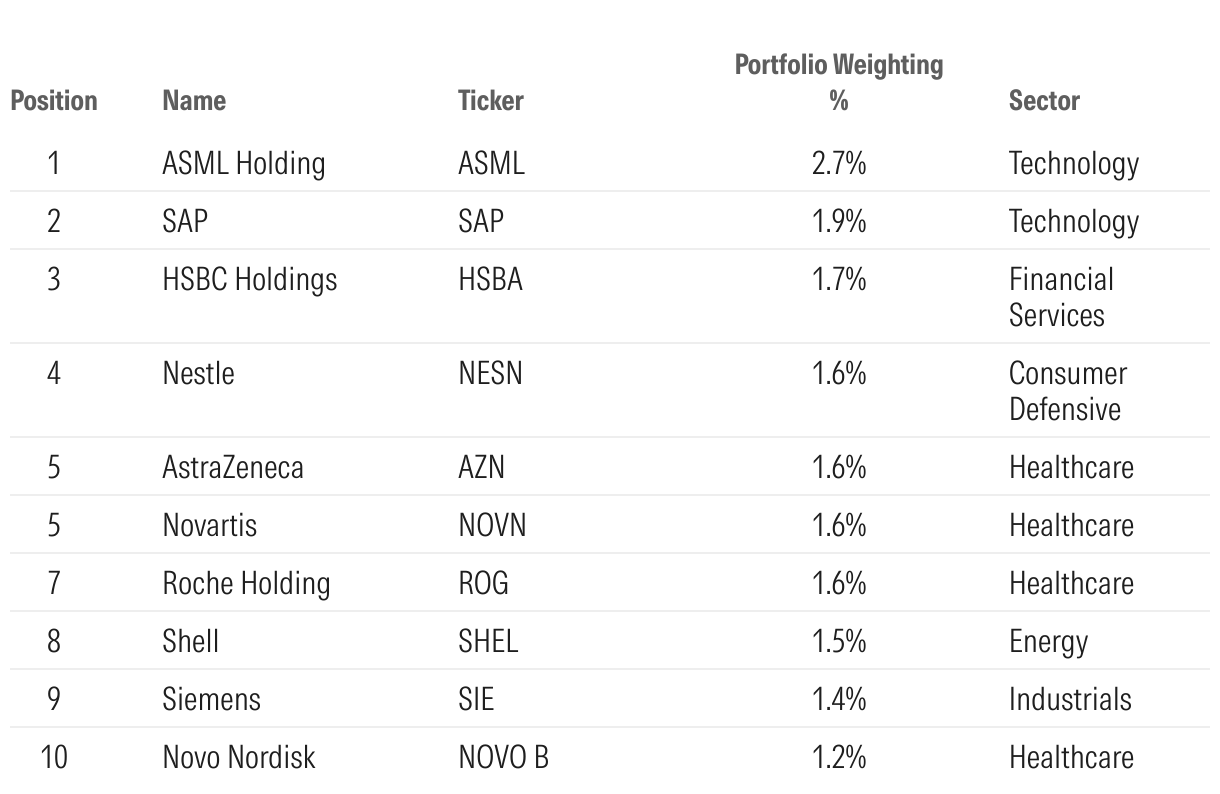Click the 2.7% weighting value
This screenshot has width=1220, height=794.
839,163
